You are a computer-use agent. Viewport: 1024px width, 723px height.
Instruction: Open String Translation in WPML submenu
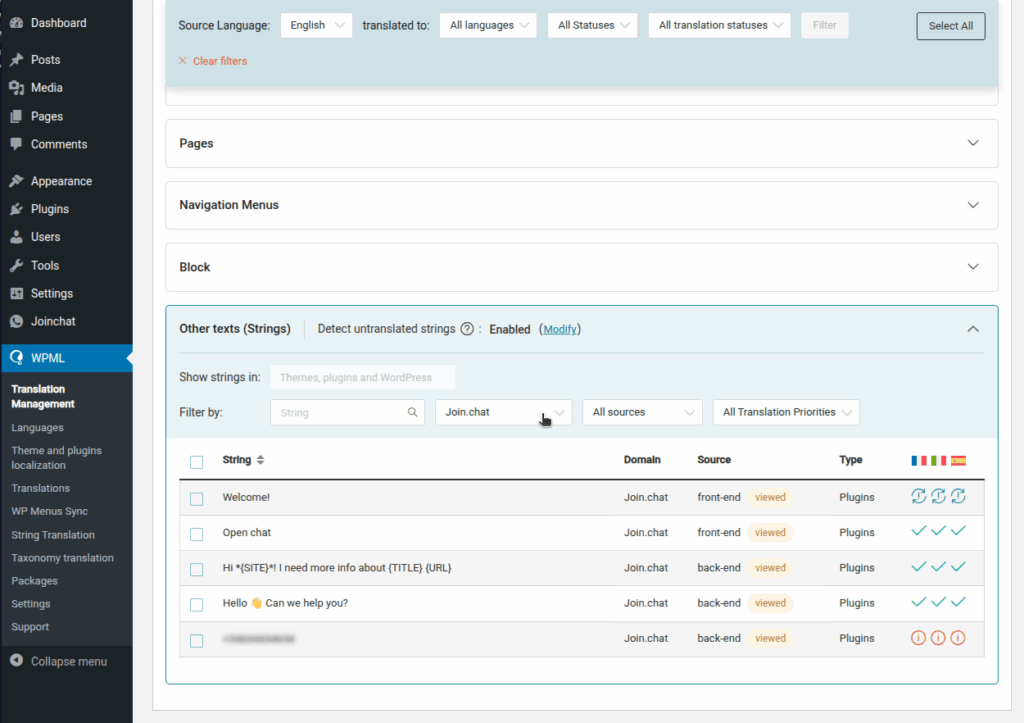[53, 535]
